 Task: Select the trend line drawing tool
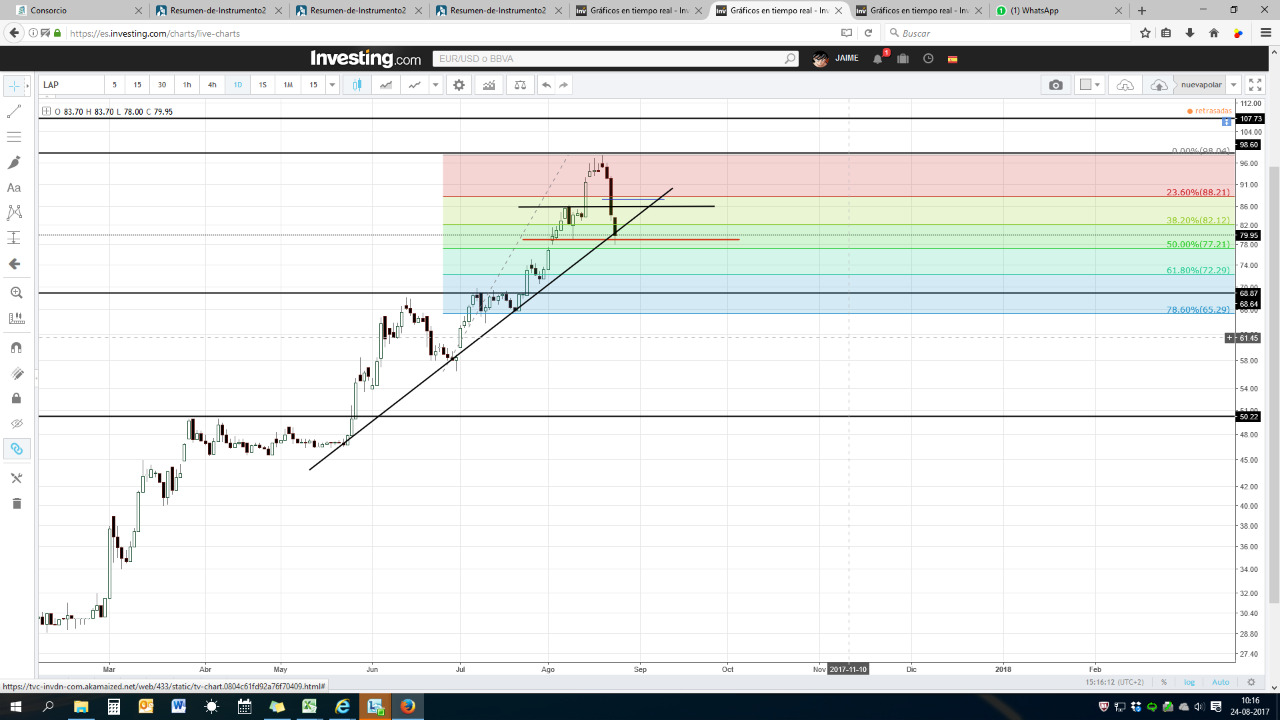point(14,112)
